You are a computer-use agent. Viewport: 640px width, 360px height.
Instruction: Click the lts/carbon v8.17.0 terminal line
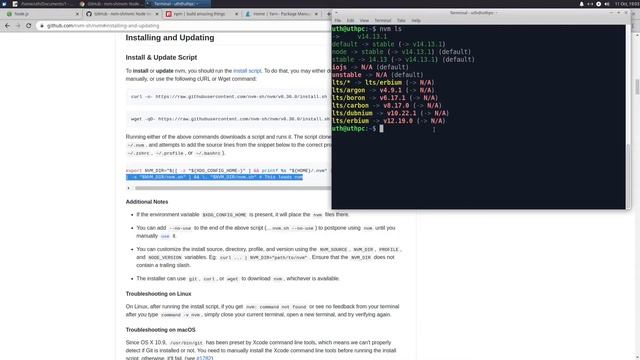pos(387,106)
